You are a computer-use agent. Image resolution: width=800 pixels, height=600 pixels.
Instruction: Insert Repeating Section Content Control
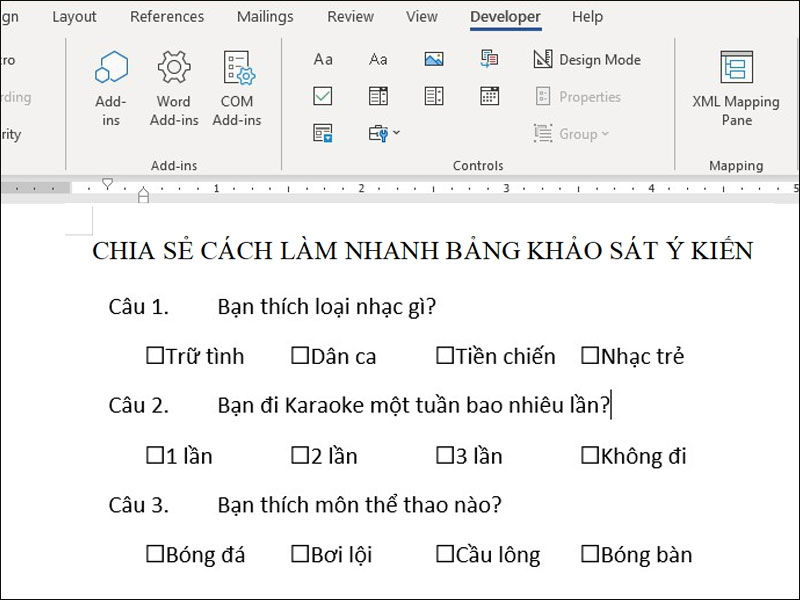click(x=322, y=133)
